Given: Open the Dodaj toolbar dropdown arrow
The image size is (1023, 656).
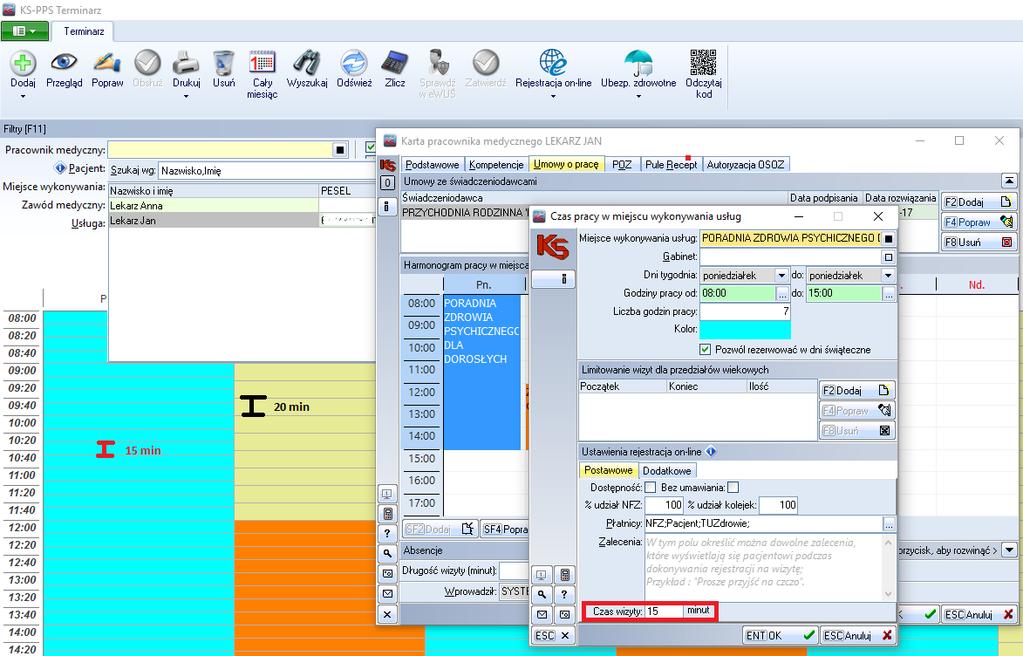Looking at the screenshot, I should coord(23,97).
